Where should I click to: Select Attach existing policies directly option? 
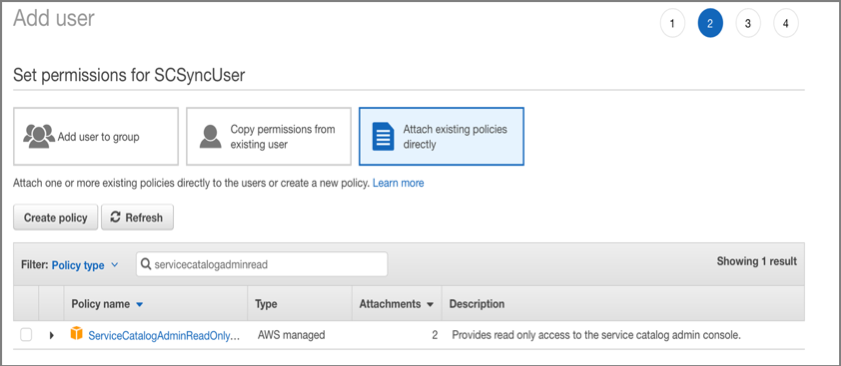pyautogui.click(x=441, y=136)
